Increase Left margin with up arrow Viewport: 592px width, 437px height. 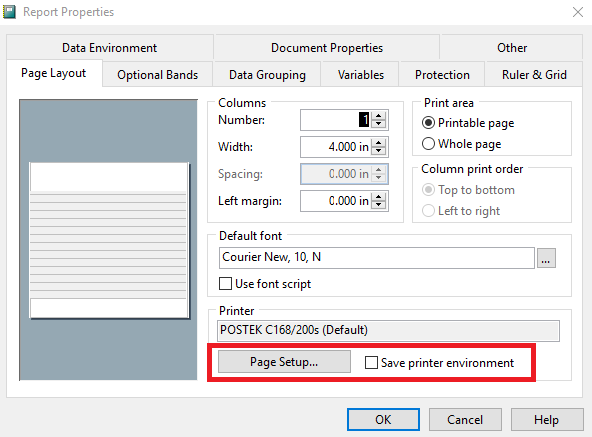378,197
